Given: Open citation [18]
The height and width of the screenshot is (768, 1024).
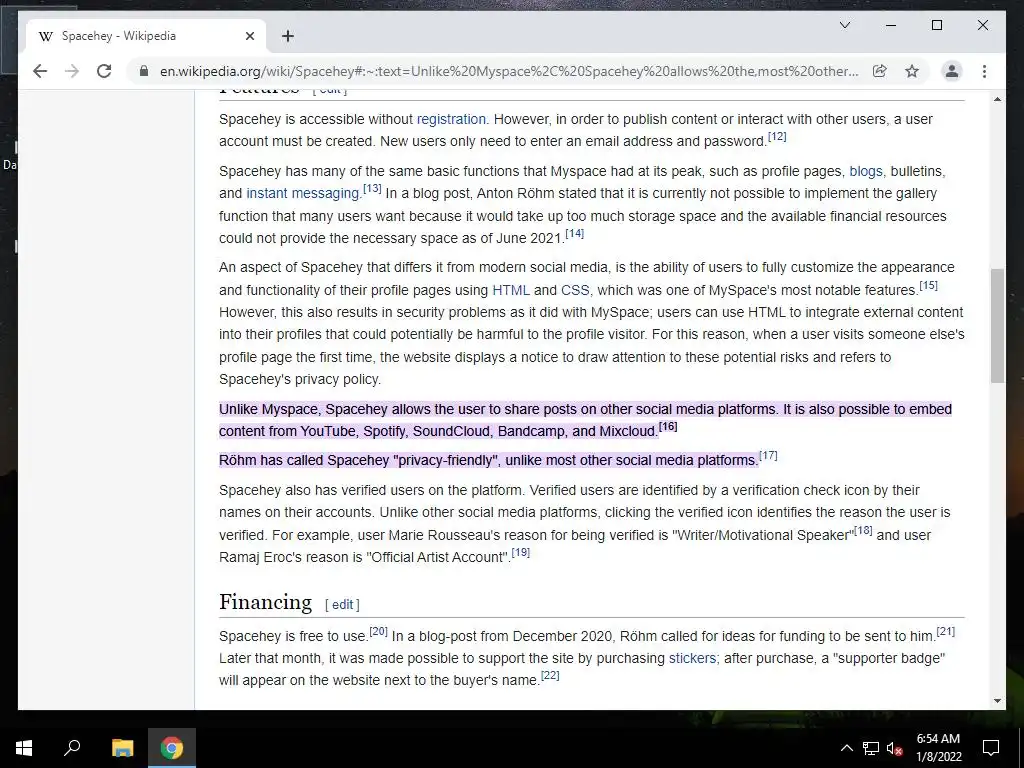Looking at the screenshot, I should (863, 530).
